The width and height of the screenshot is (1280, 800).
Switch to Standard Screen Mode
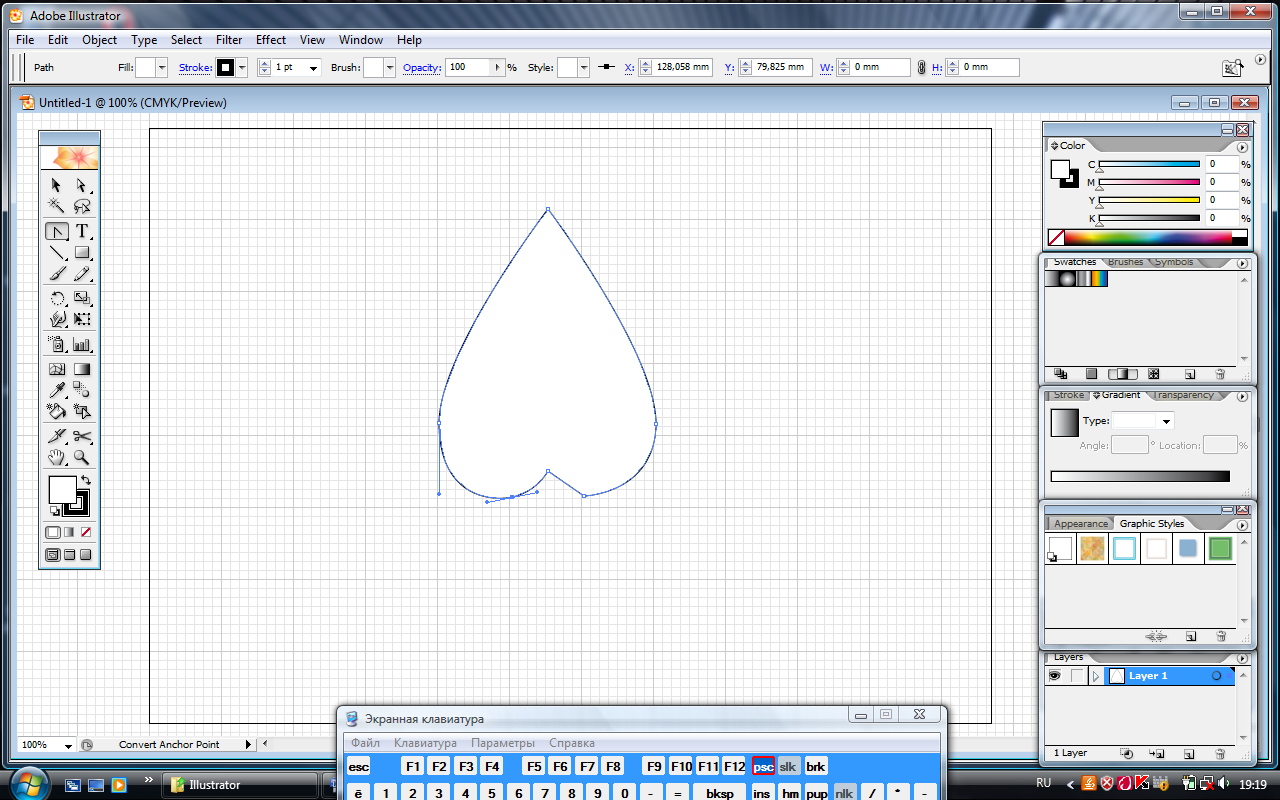click(x=53, y=555)
